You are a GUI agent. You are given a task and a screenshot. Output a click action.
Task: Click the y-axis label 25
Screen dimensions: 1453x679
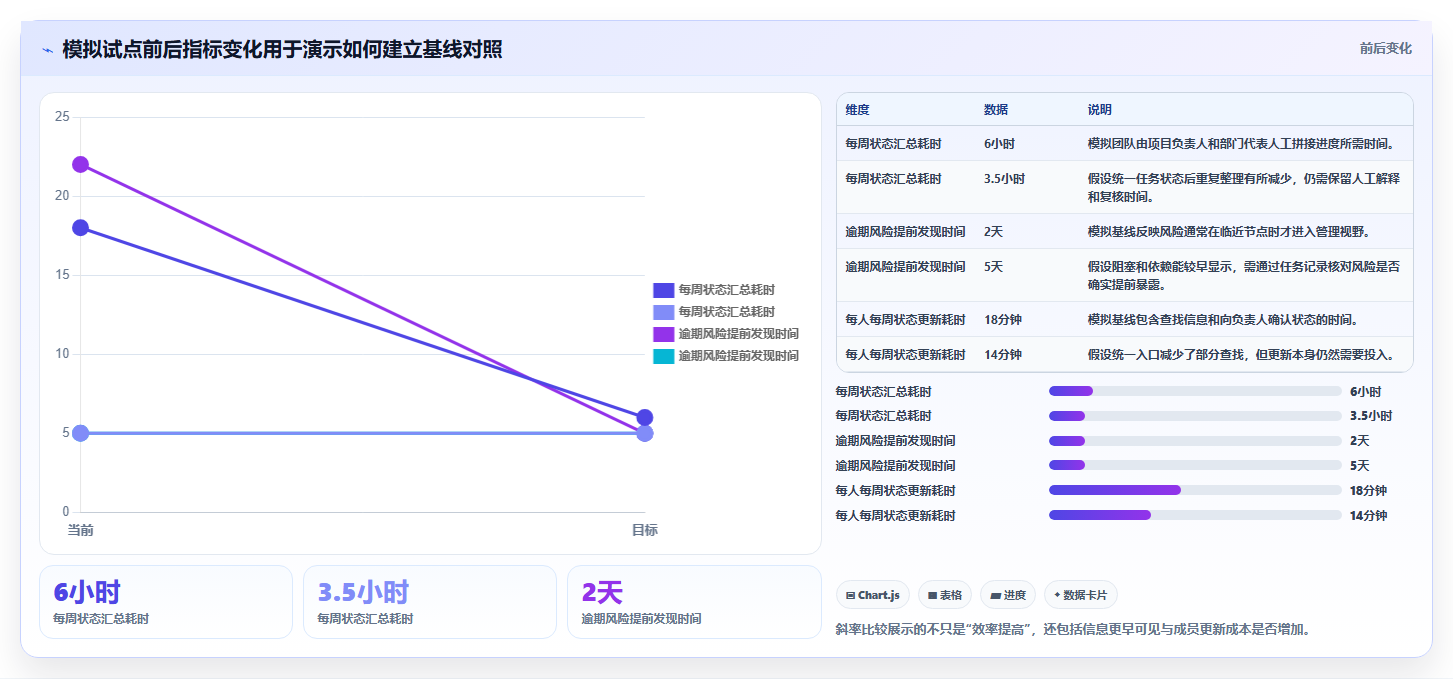point(62,117)
